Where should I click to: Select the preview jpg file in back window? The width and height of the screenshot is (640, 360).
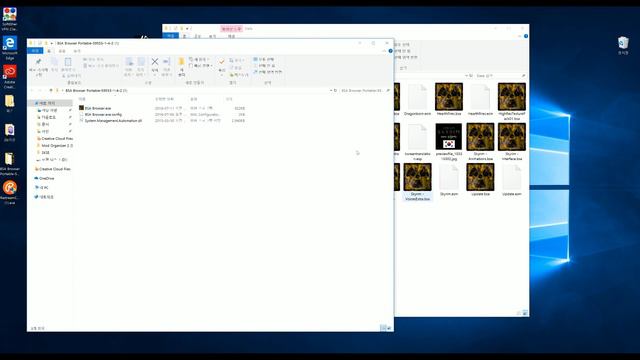(449, 142)
